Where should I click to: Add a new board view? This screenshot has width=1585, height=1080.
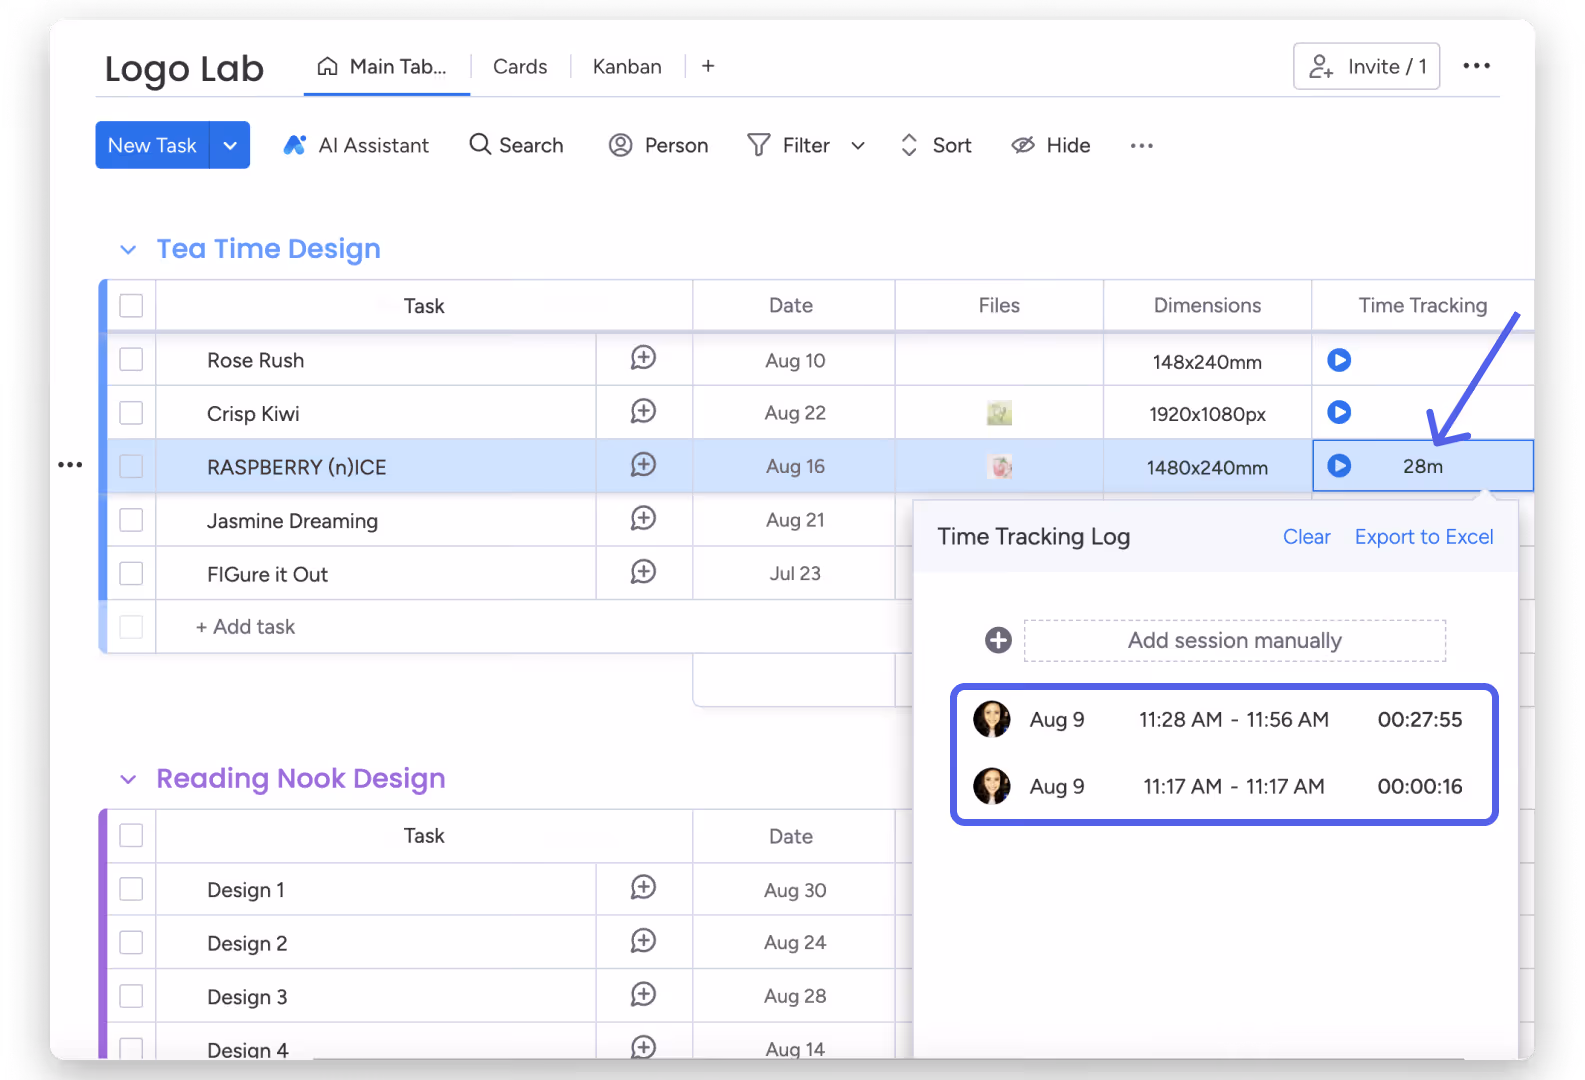(708, 66)
